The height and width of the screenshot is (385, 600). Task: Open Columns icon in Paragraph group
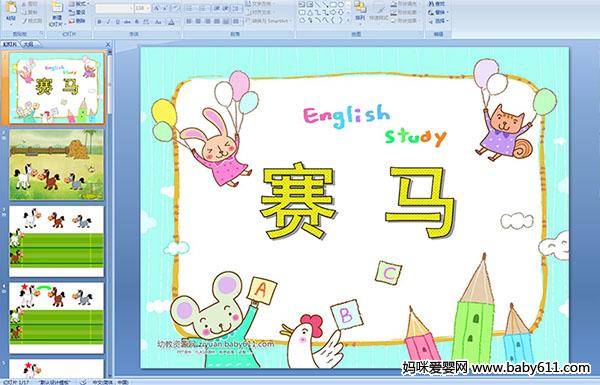(x=236, y=21)
